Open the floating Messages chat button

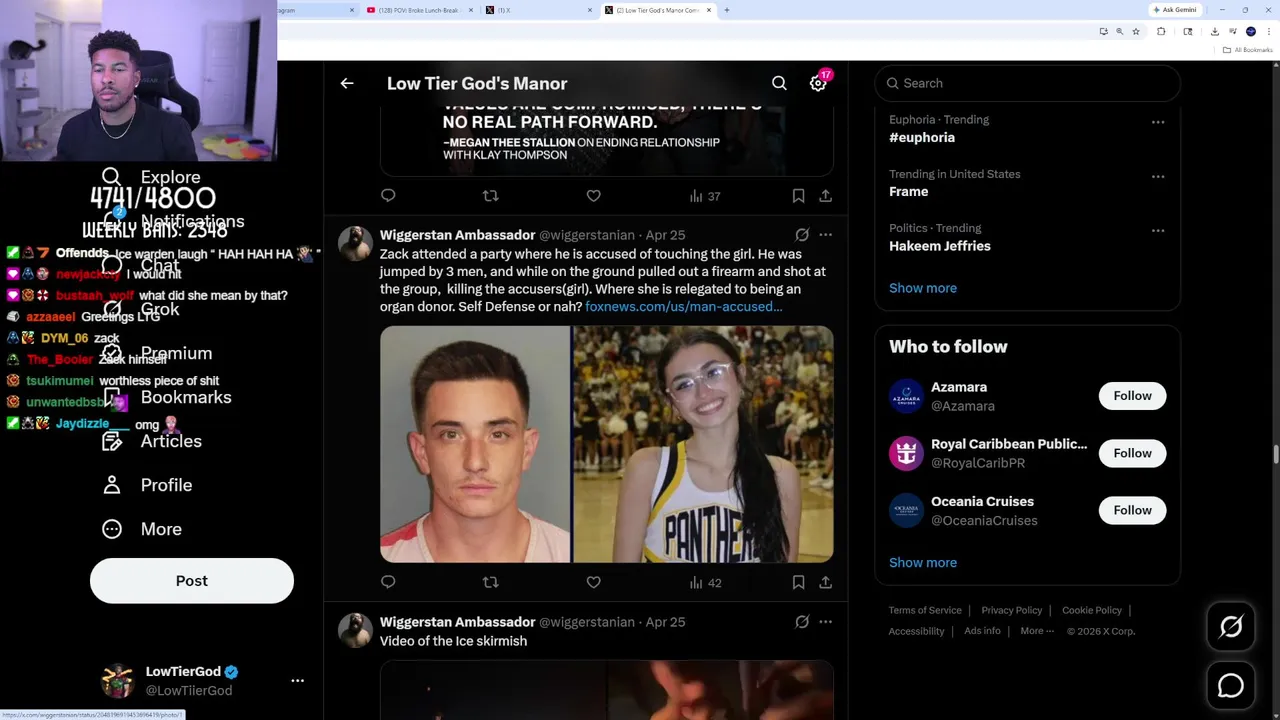pos(1231,685)
